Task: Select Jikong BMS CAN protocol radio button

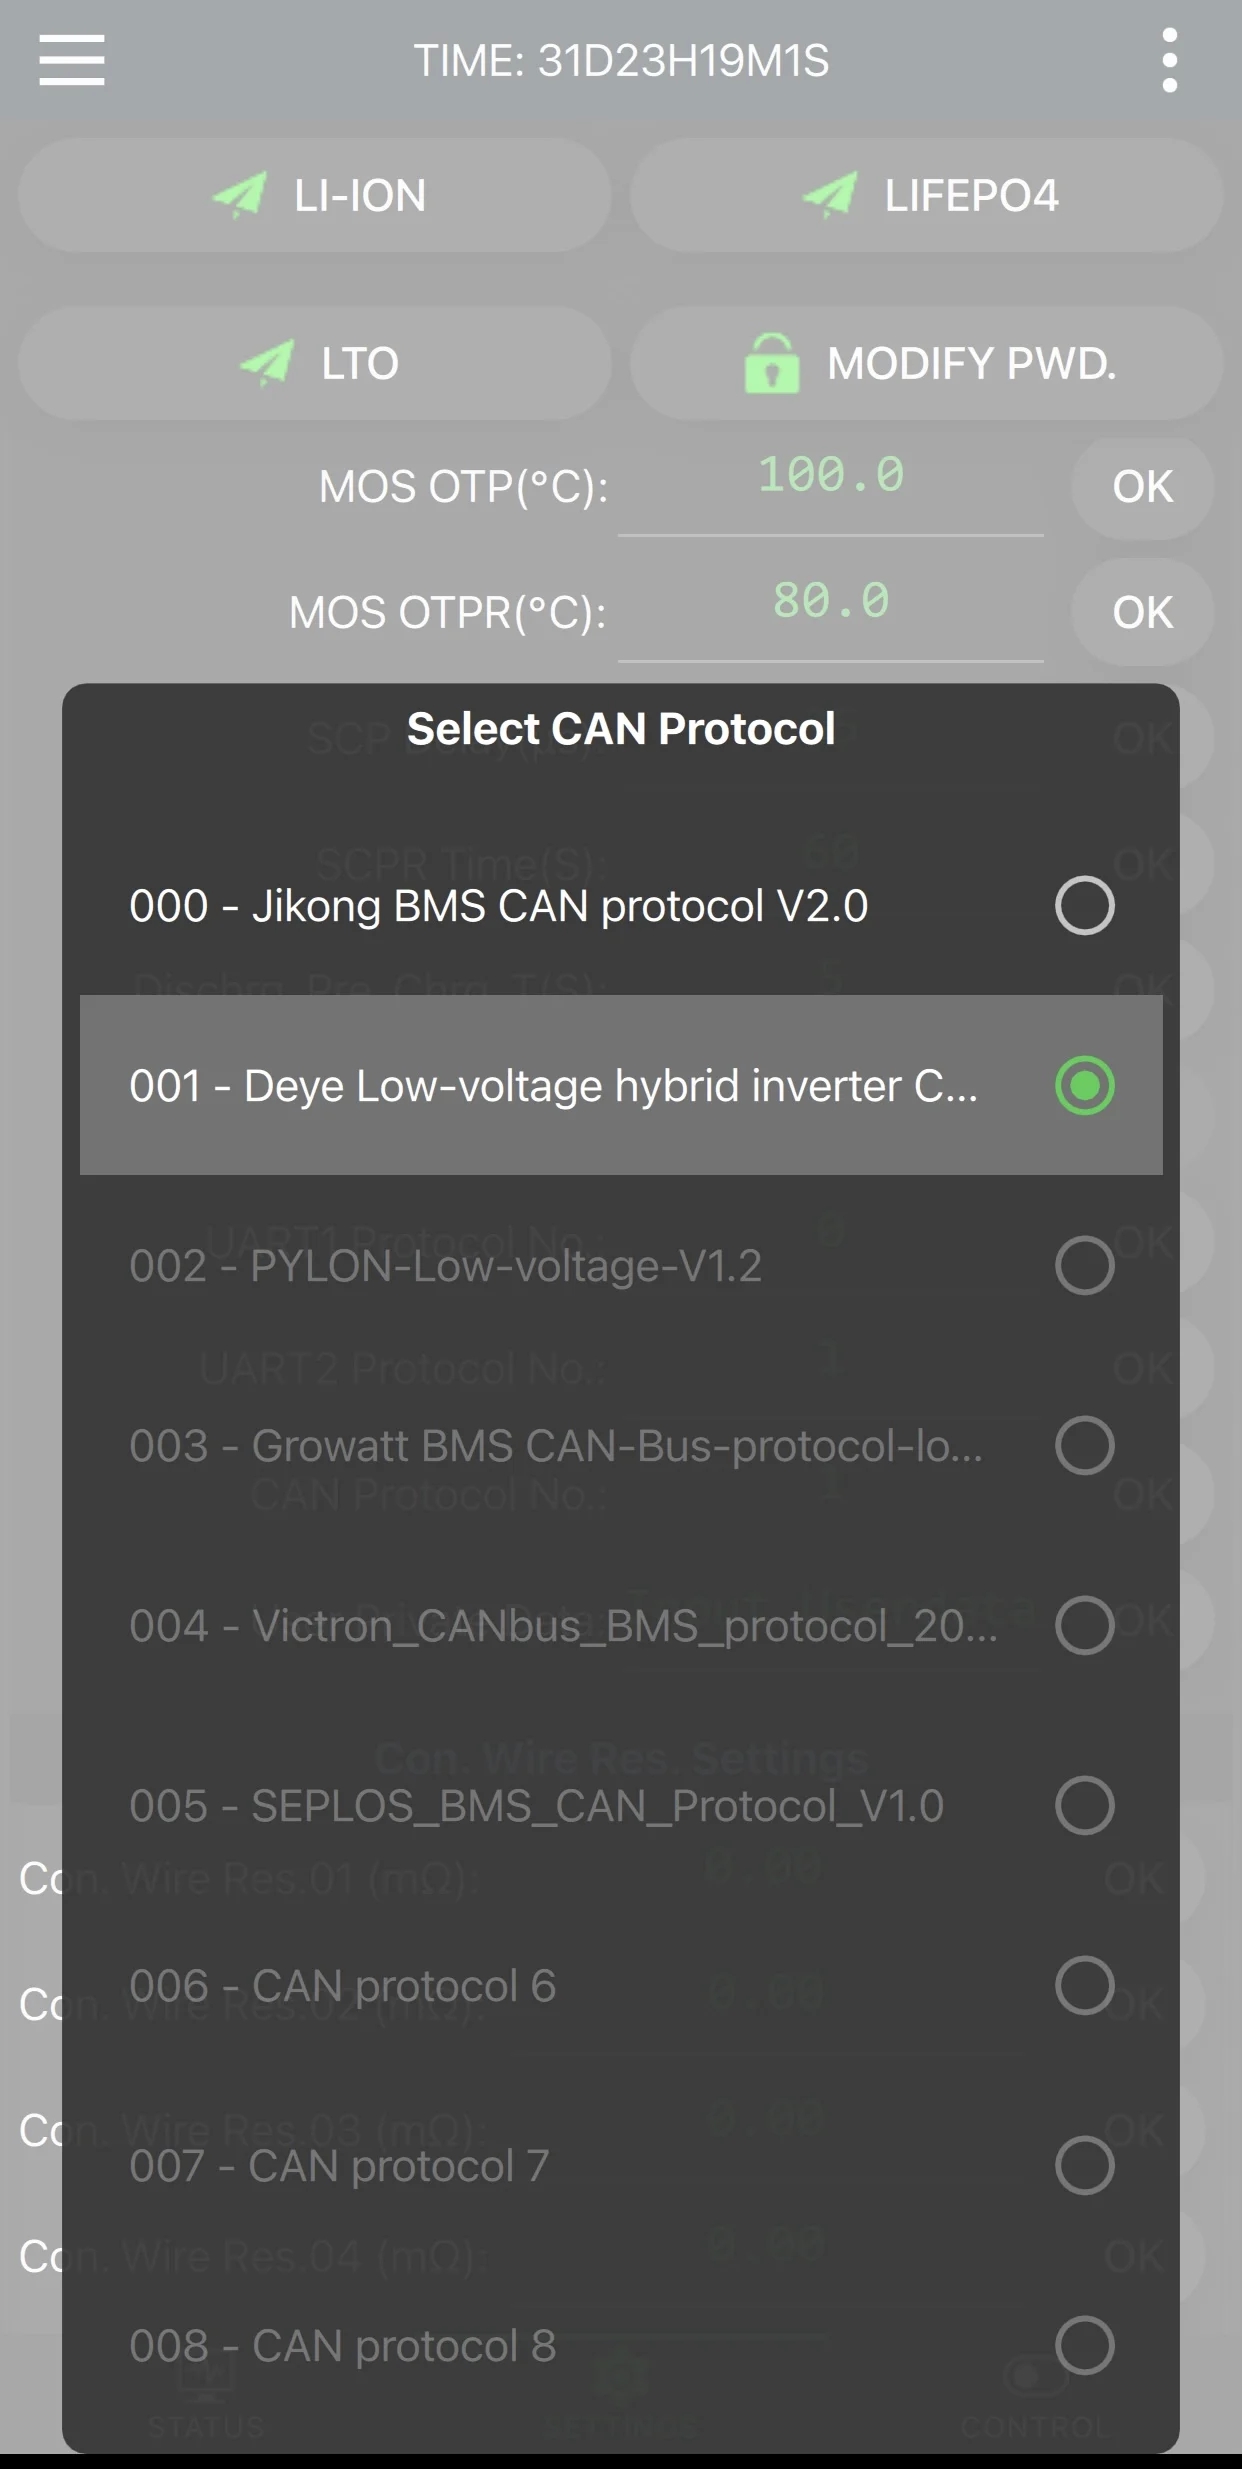Action: 1084,906
